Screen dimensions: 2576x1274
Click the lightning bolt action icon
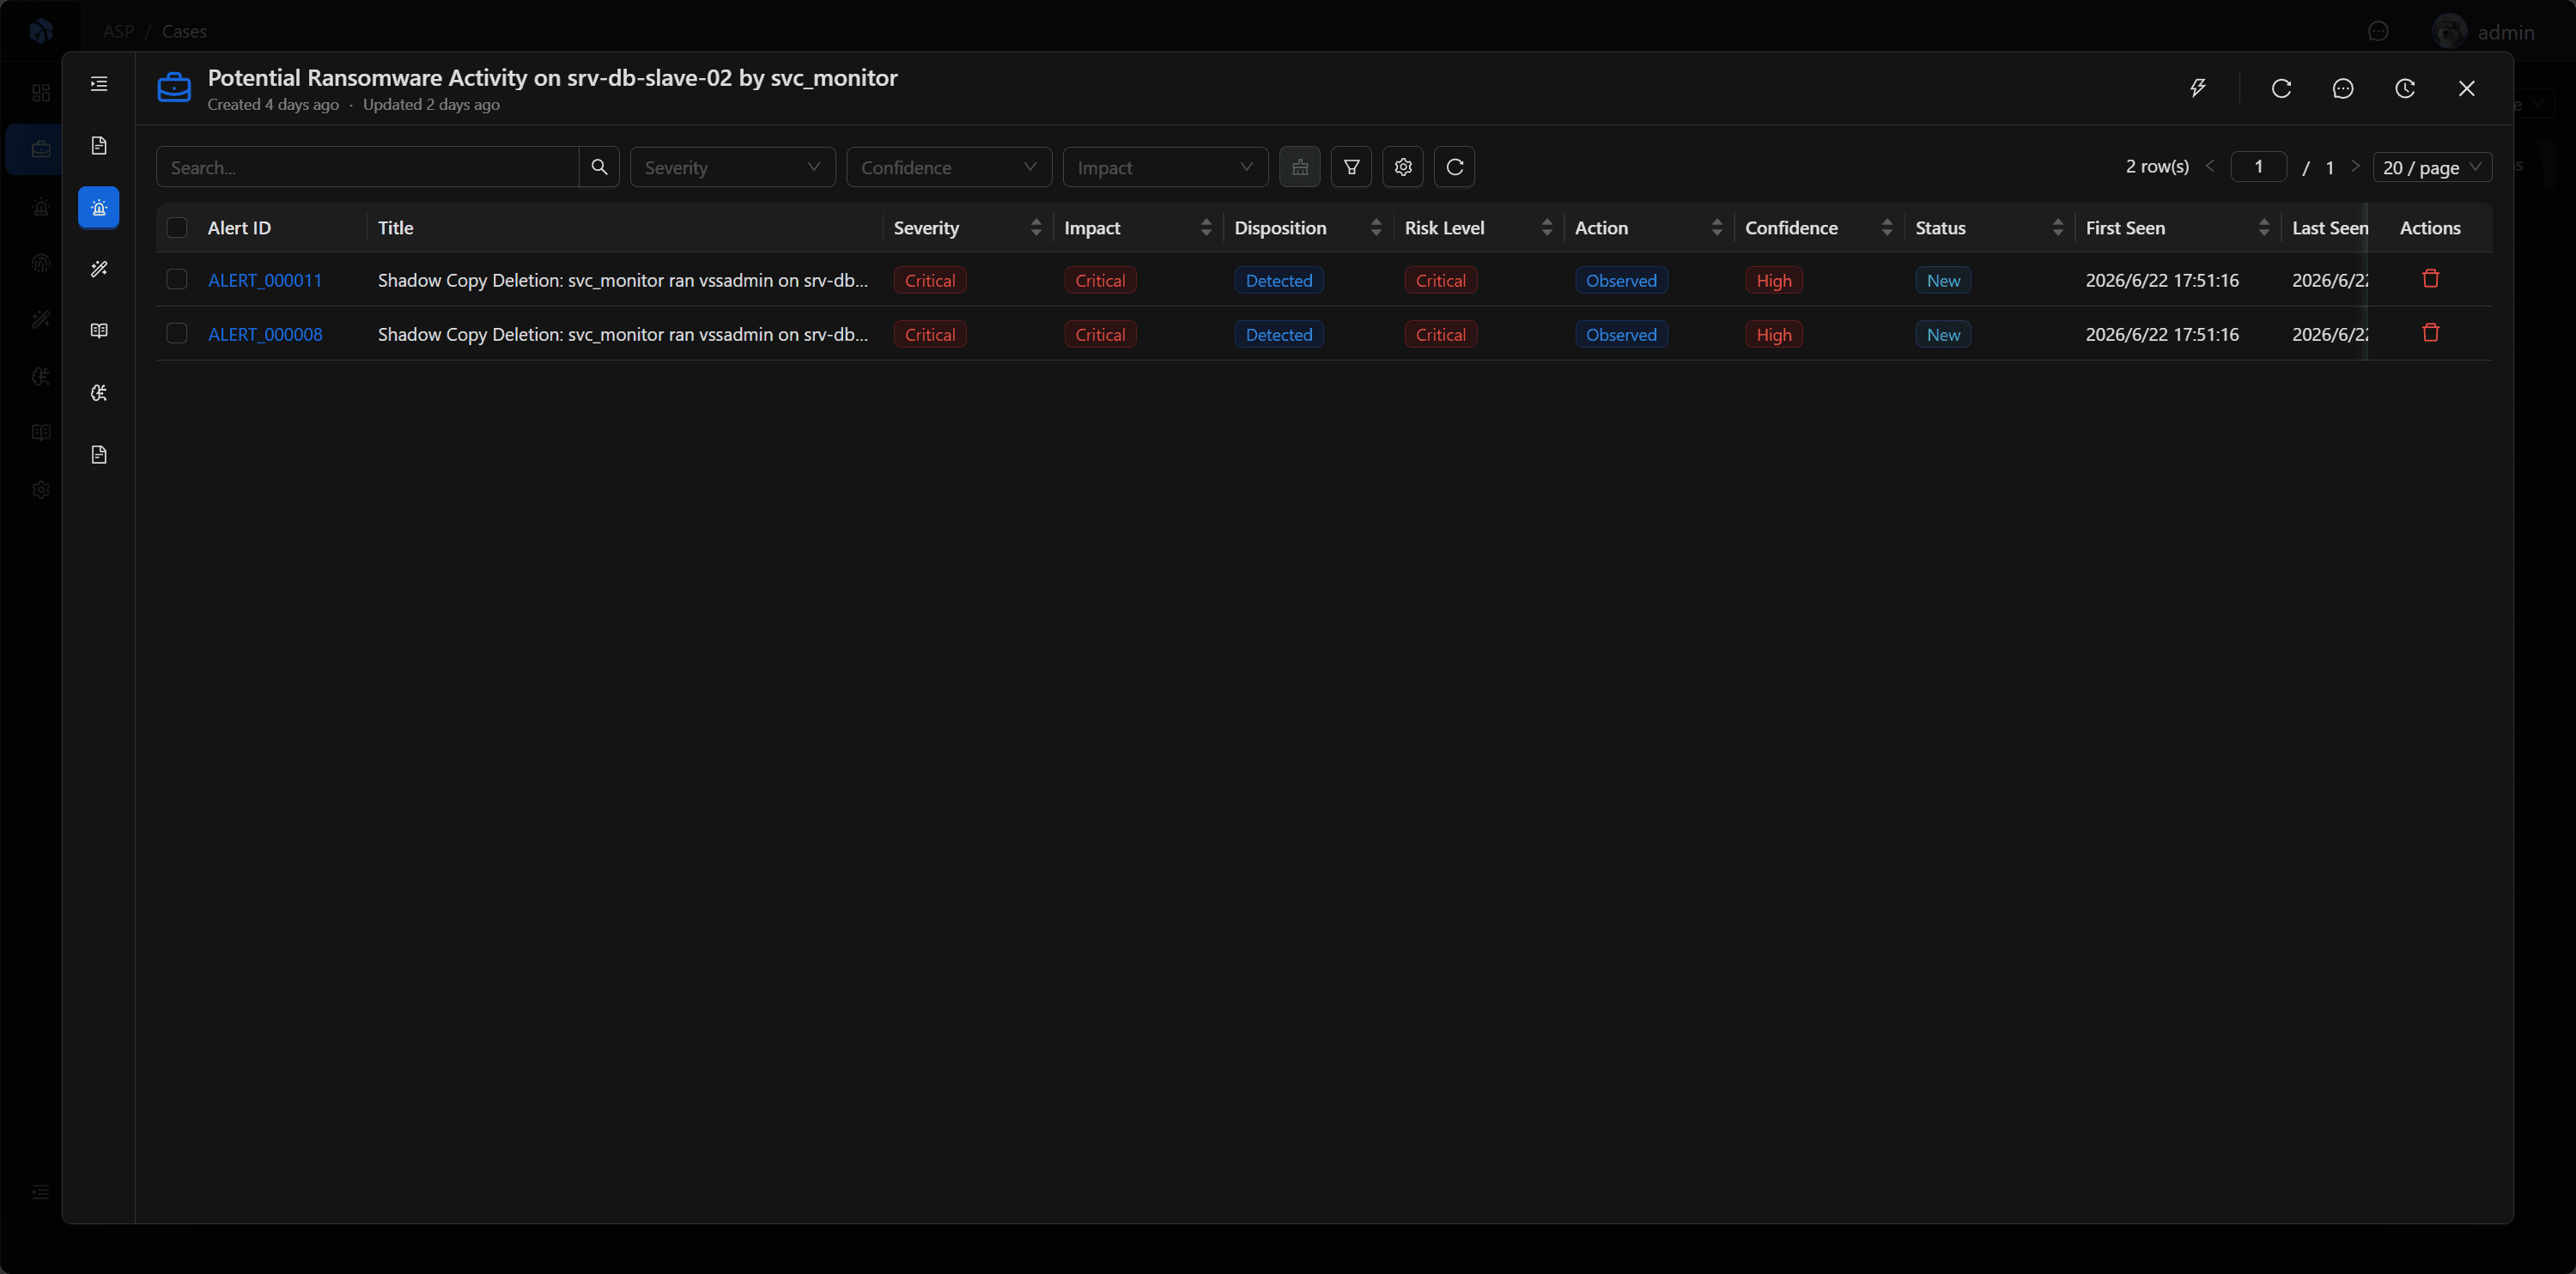2197,88
